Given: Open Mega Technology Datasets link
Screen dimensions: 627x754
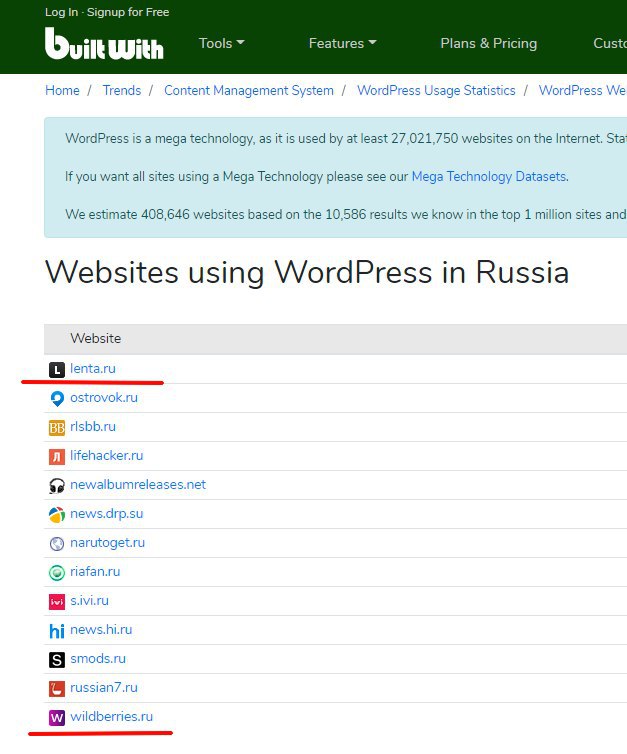Looking at the screenshot, I should 489,176.
